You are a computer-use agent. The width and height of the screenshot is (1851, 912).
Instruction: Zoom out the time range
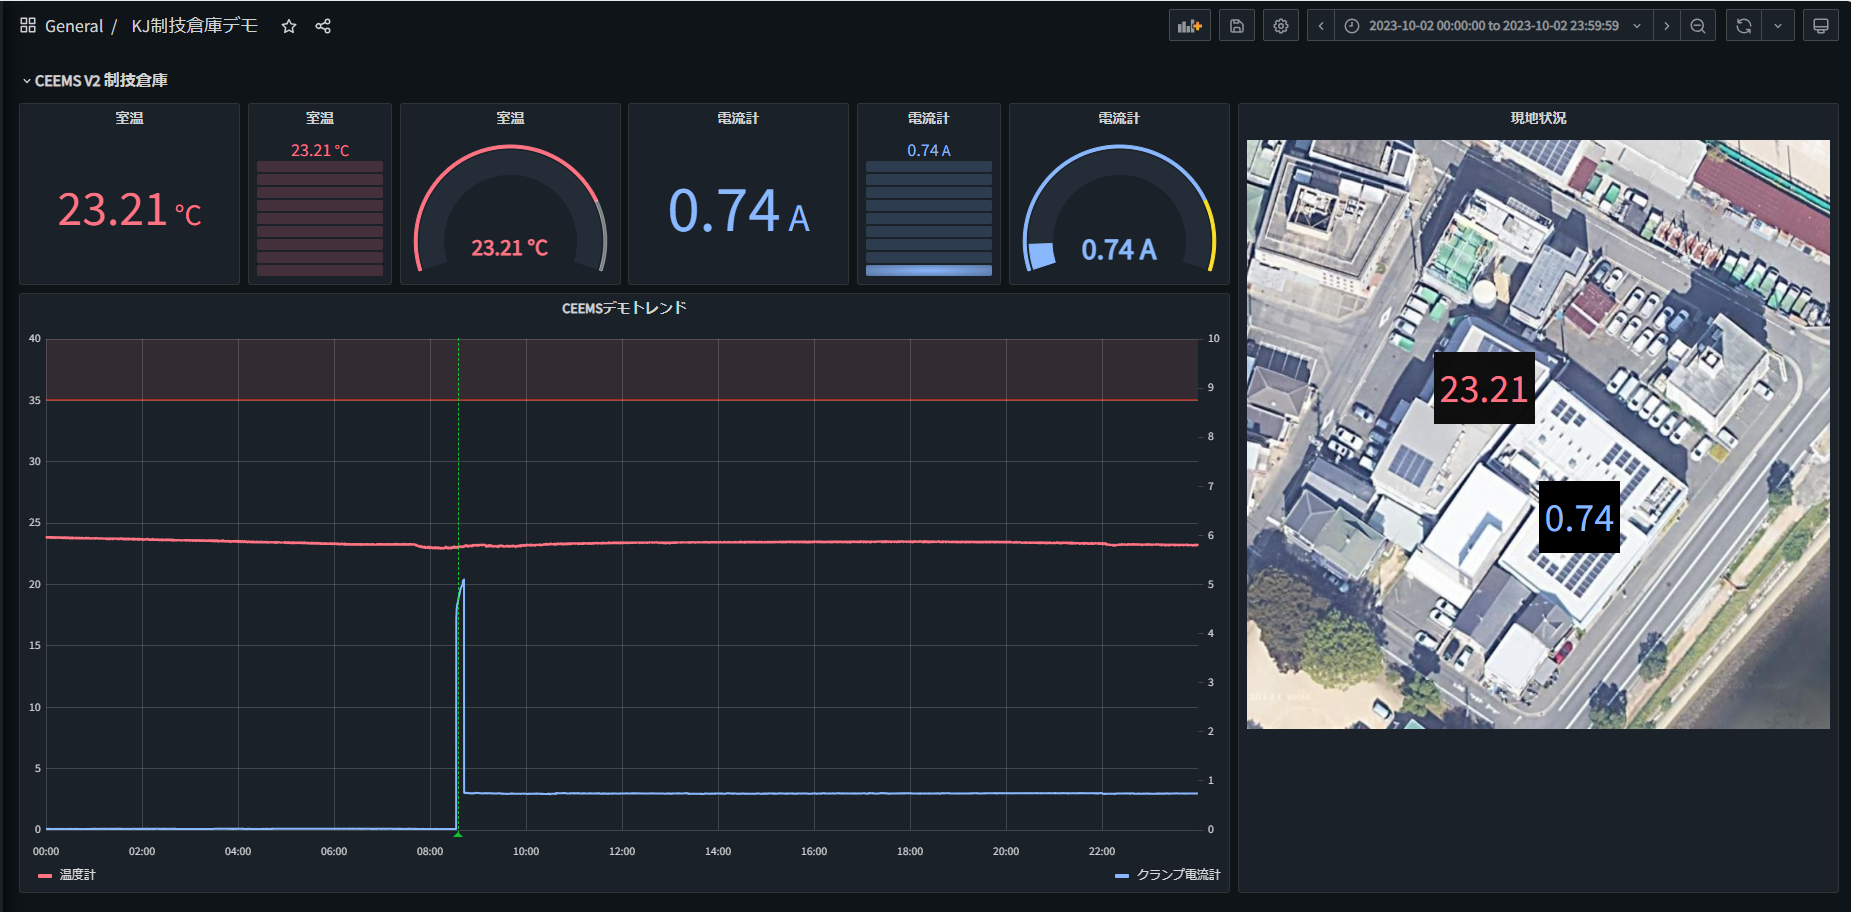(1698, 26)
